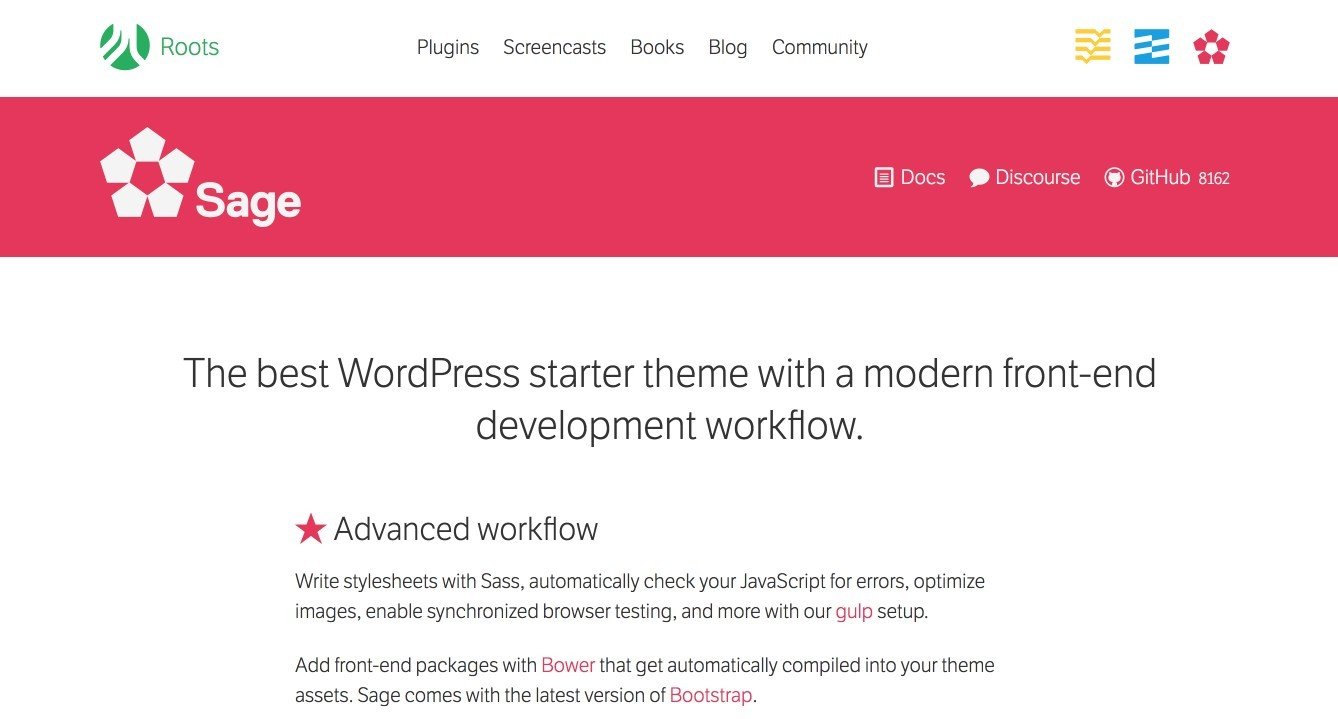
Task: Click the Advanced workflow heading
Action: pos(466,528)
